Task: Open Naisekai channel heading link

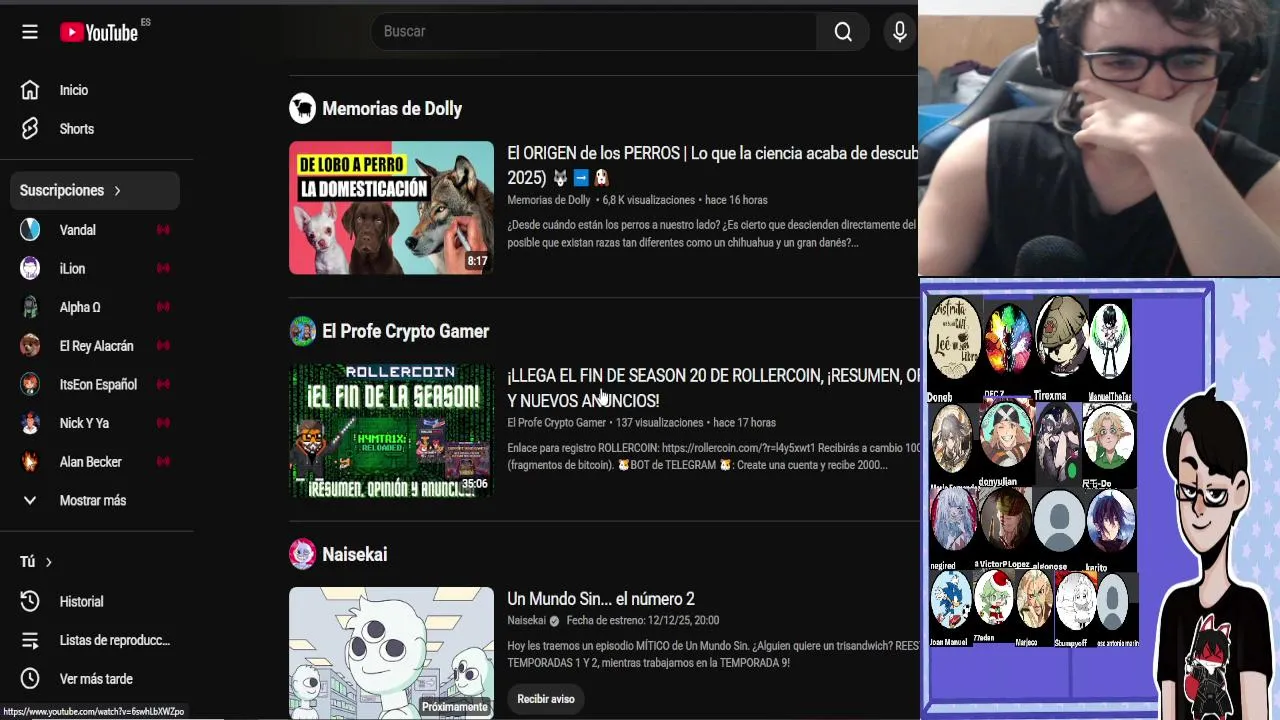Action: pos(354,554)
